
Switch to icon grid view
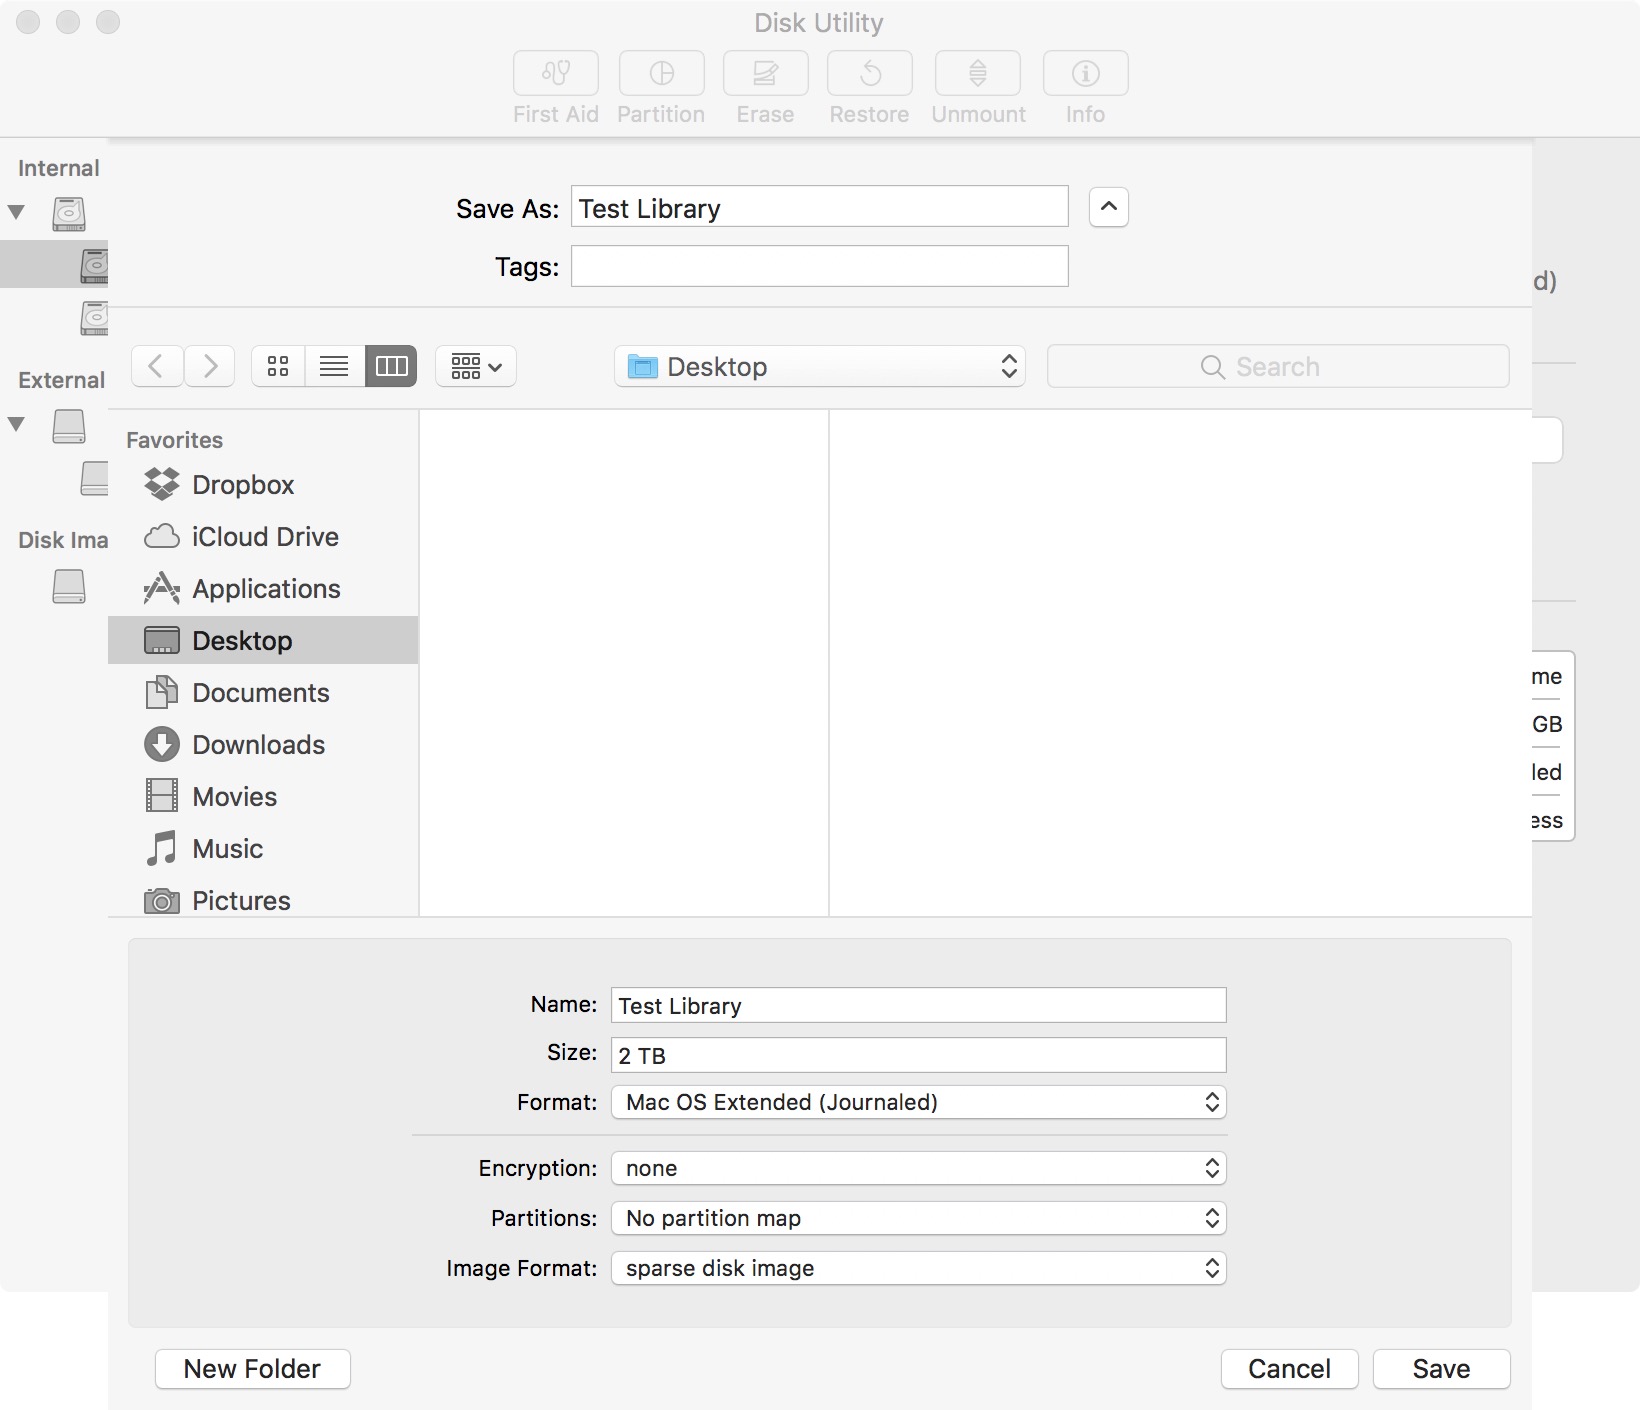tap(277, 366)
